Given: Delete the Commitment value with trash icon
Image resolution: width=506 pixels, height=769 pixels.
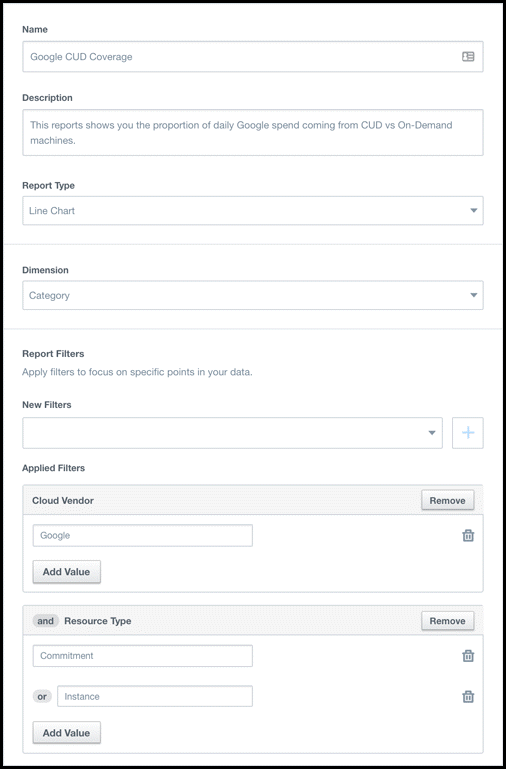Looking at the screenshot, I should (x=468, y=656).
